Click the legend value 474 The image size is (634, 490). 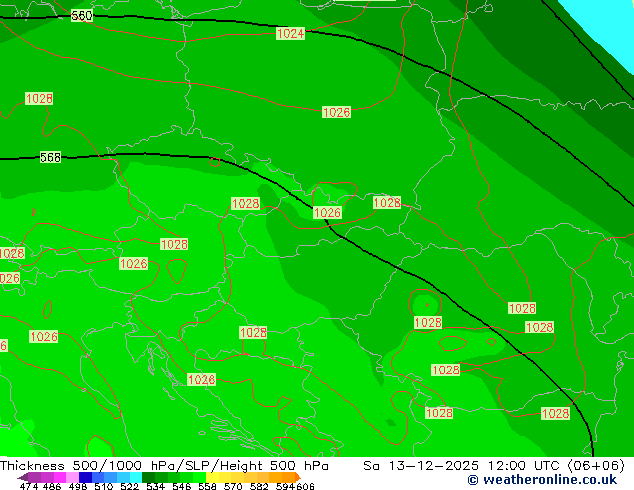(29, 486)
